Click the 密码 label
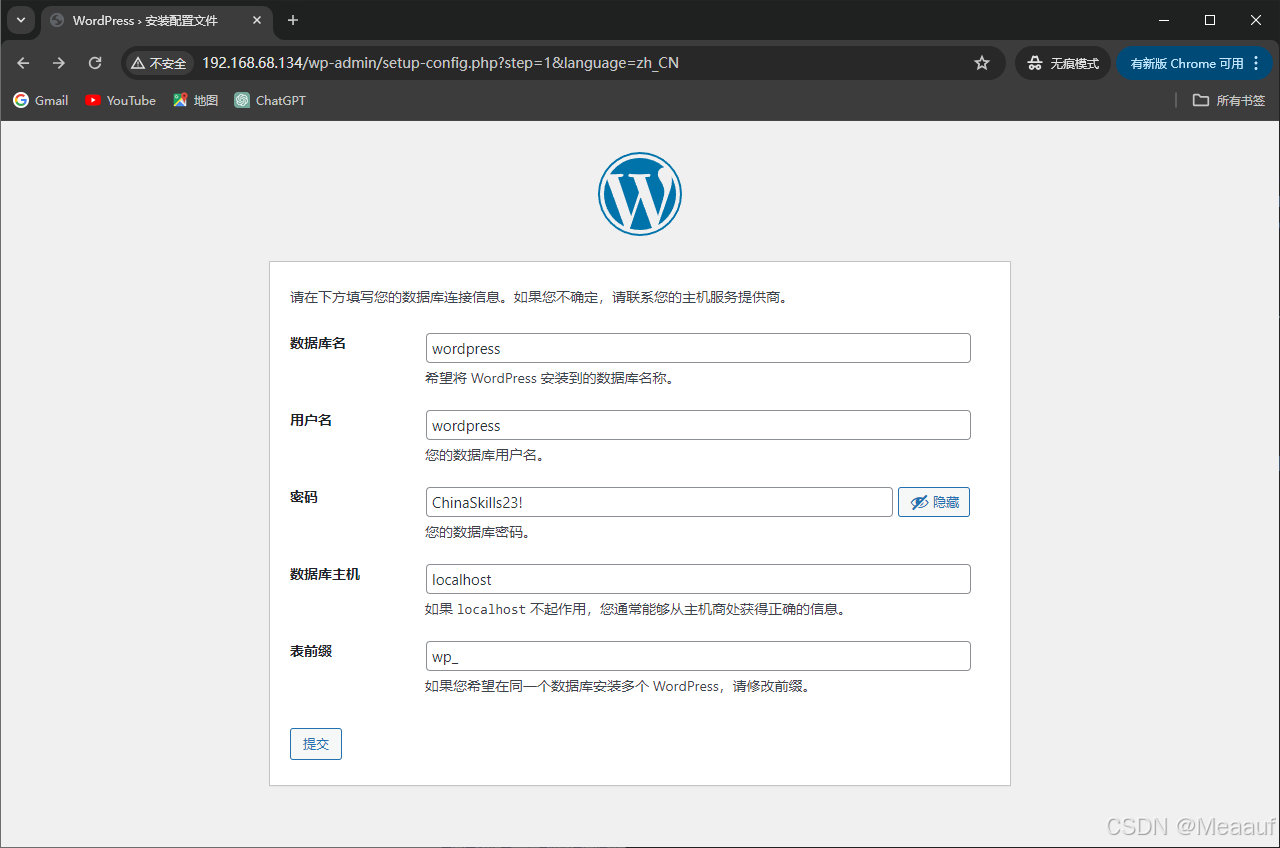Viewport: 1280px width, 848px height. coord(304,497)
